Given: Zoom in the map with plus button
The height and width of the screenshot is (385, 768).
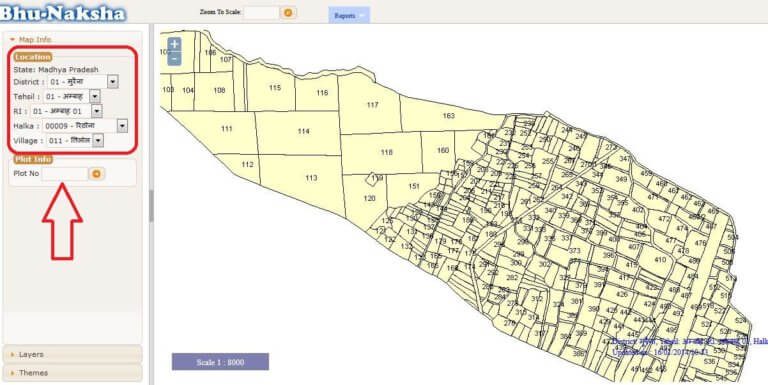Looking at the screenshot, I should pos(174,45).
